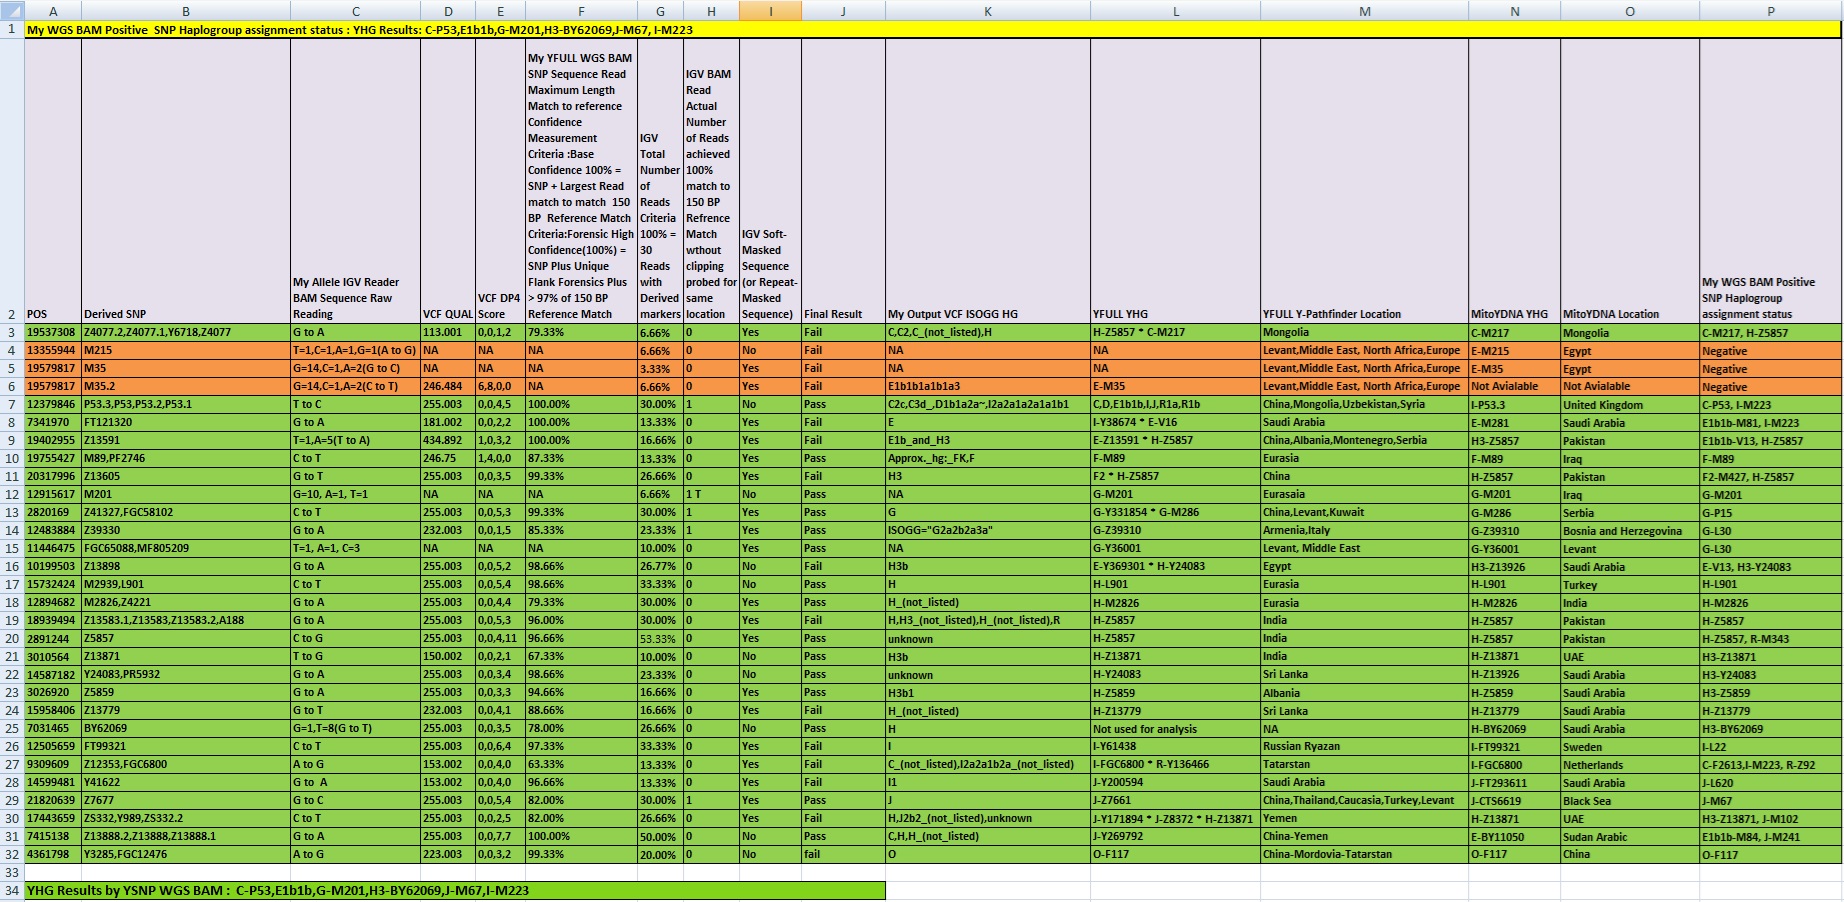Click the cell 'H-Z5857, R-M343'
This screenshot has height=902, width=1844.
pyautogui.click(x=1770, y=638)
